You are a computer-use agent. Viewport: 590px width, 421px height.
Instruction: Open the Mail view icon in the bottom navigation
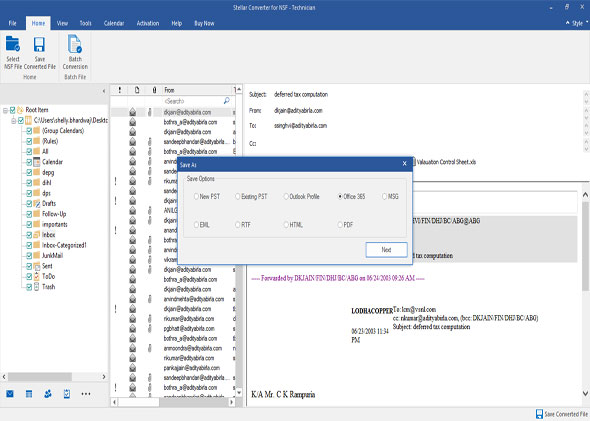pyautogui.click(x=10, y=394)
